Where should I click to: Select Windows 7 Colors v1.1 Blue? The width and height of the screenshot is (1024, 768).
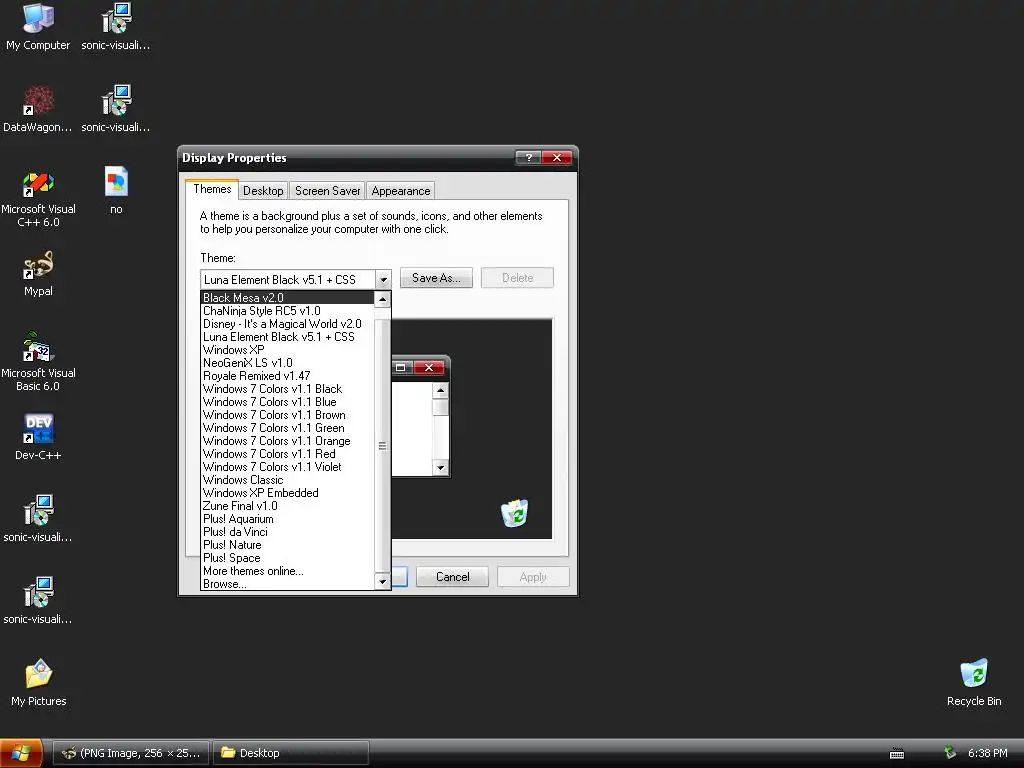[287, 402]
